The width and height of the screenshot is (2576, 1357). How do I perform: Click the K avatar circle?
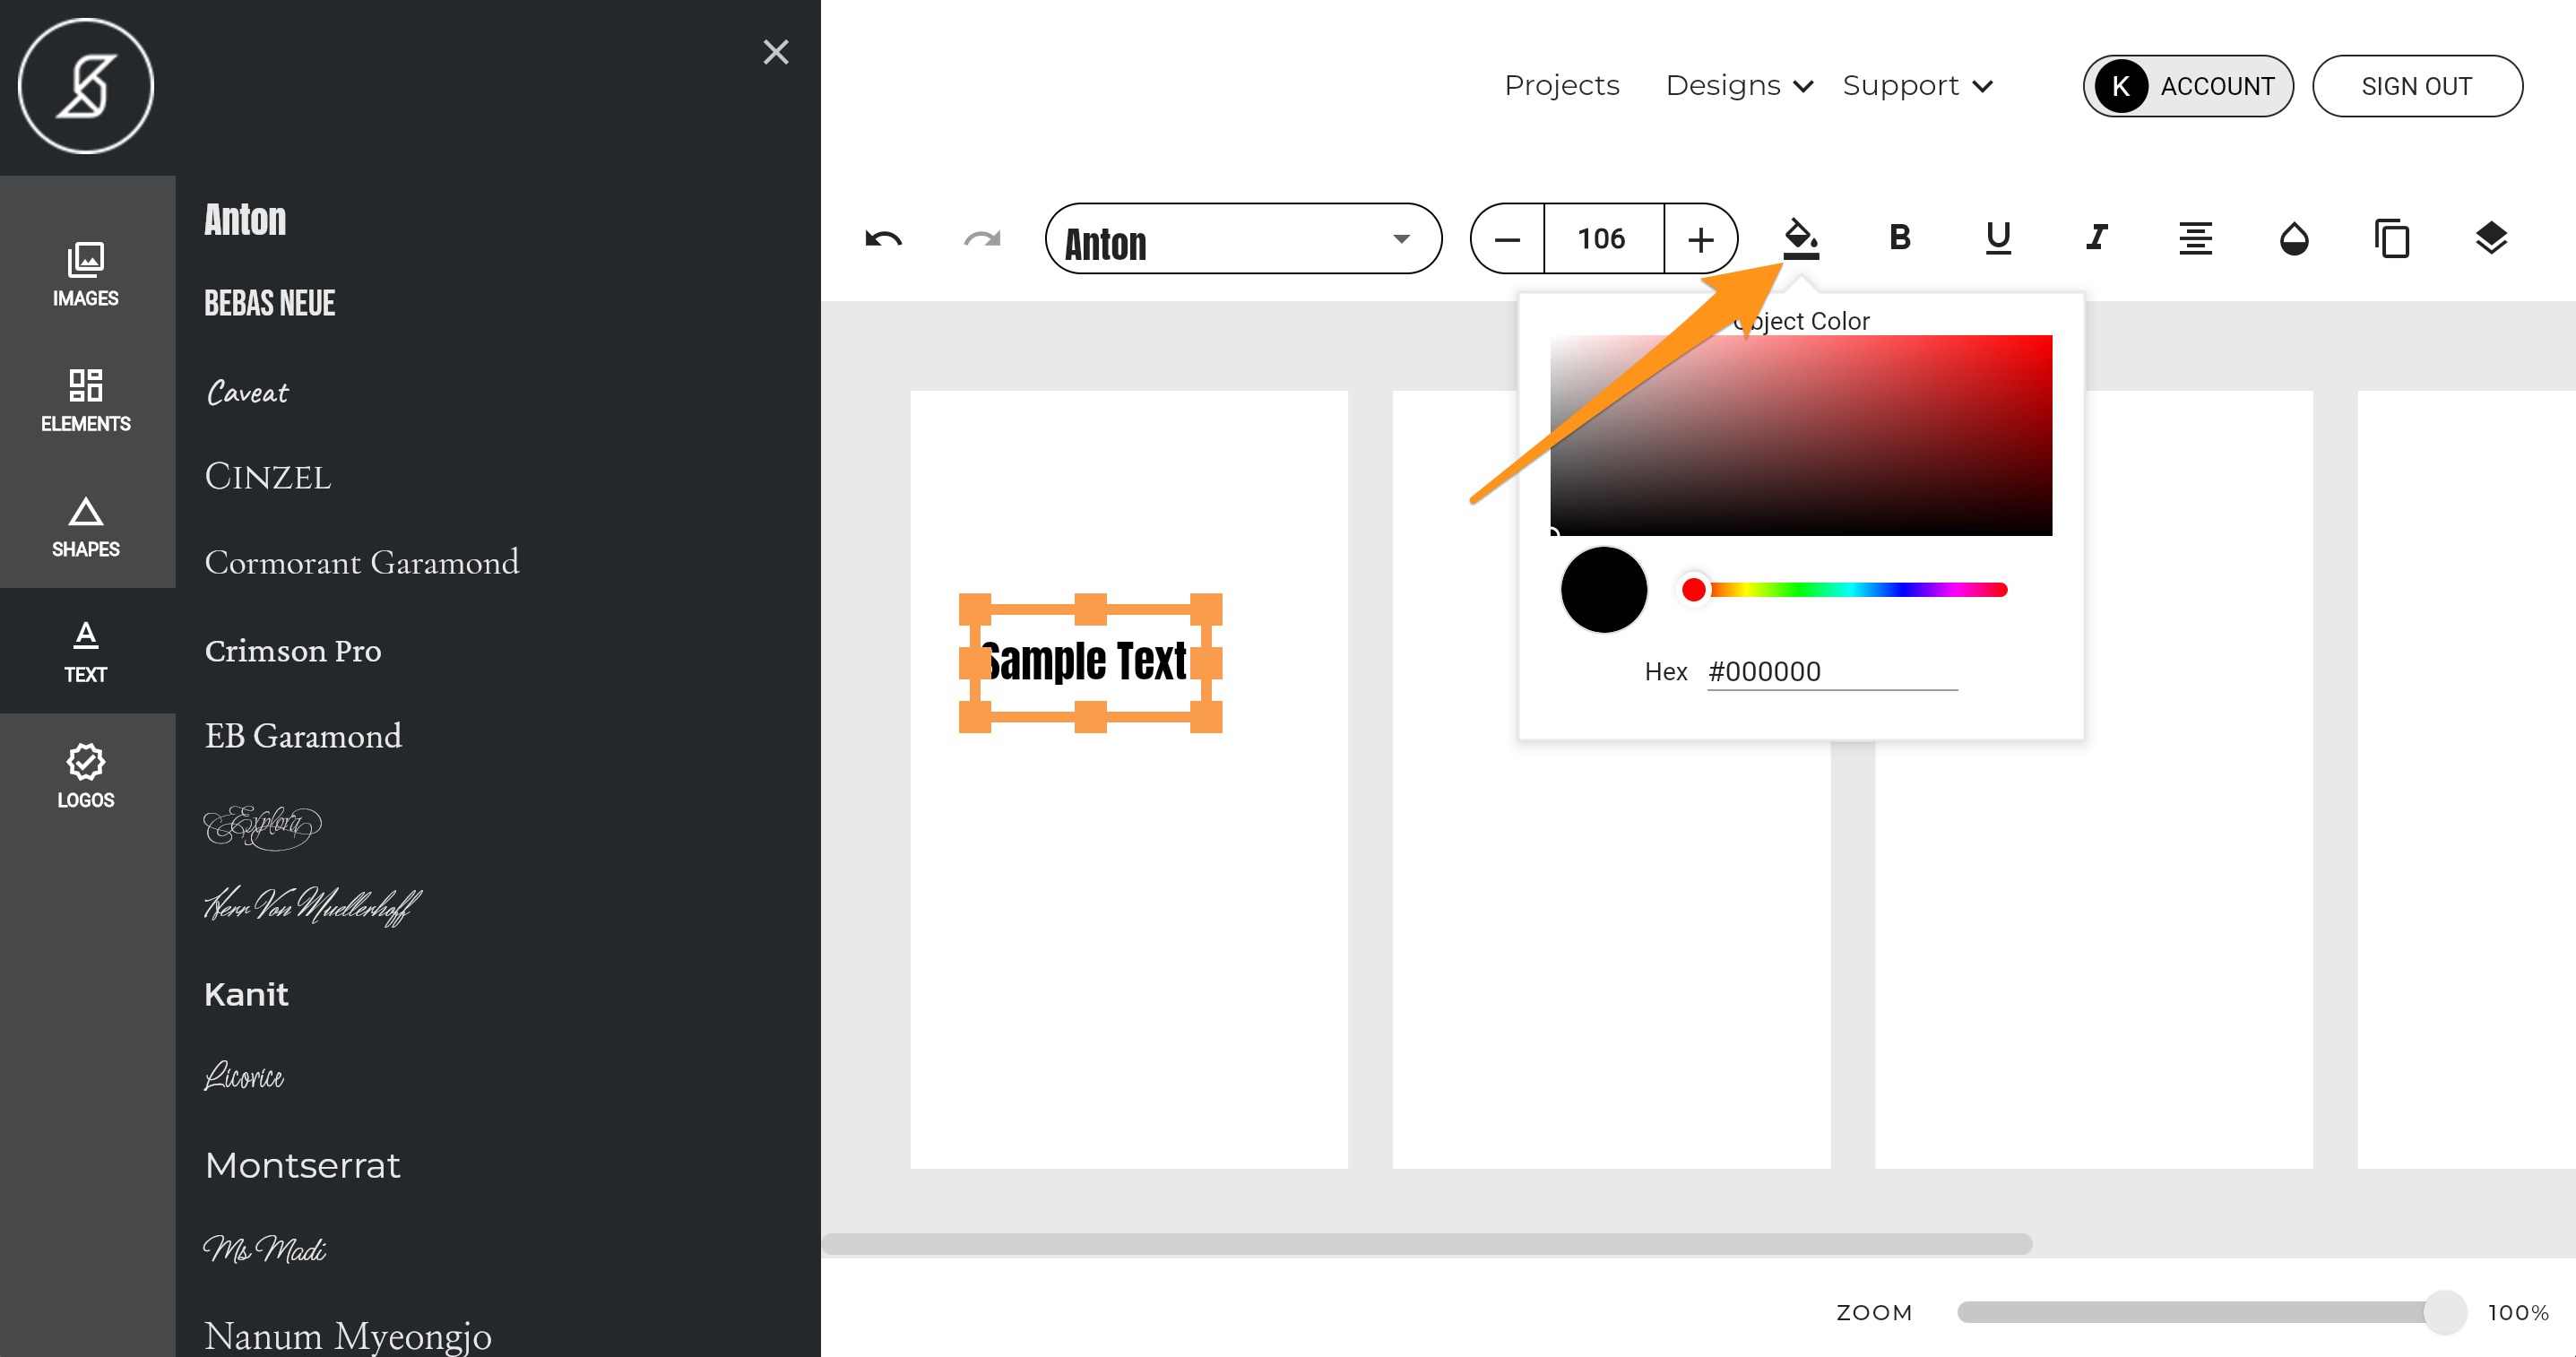(2121, 86)
